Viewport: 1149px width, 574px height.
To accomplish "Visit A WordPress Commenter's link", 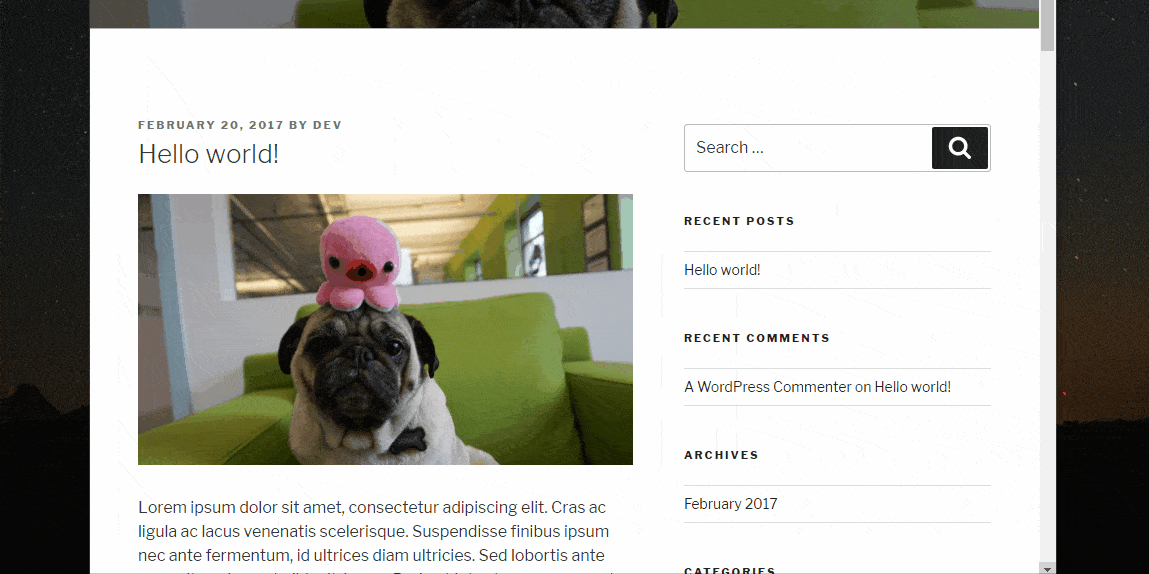I will [x=767, y=387].
